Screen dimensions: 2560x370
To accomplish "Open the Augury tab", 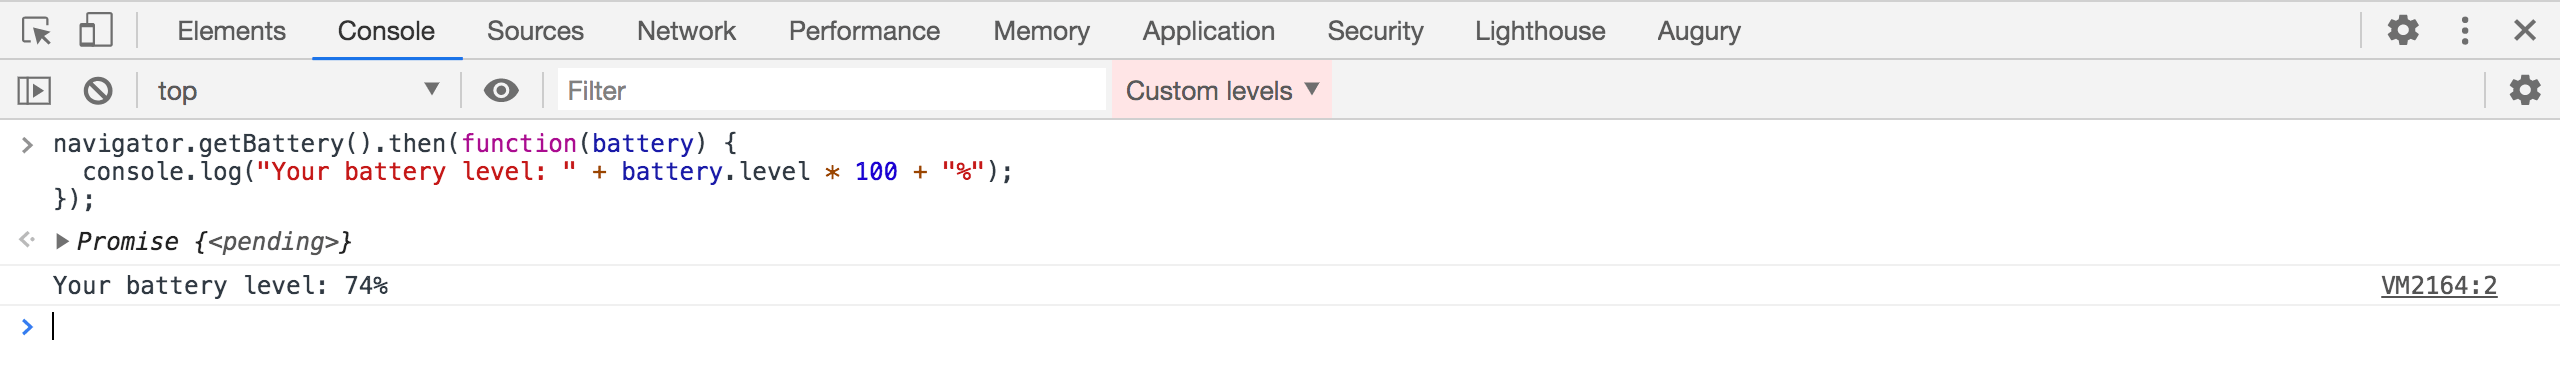I will click(1699, 31).
